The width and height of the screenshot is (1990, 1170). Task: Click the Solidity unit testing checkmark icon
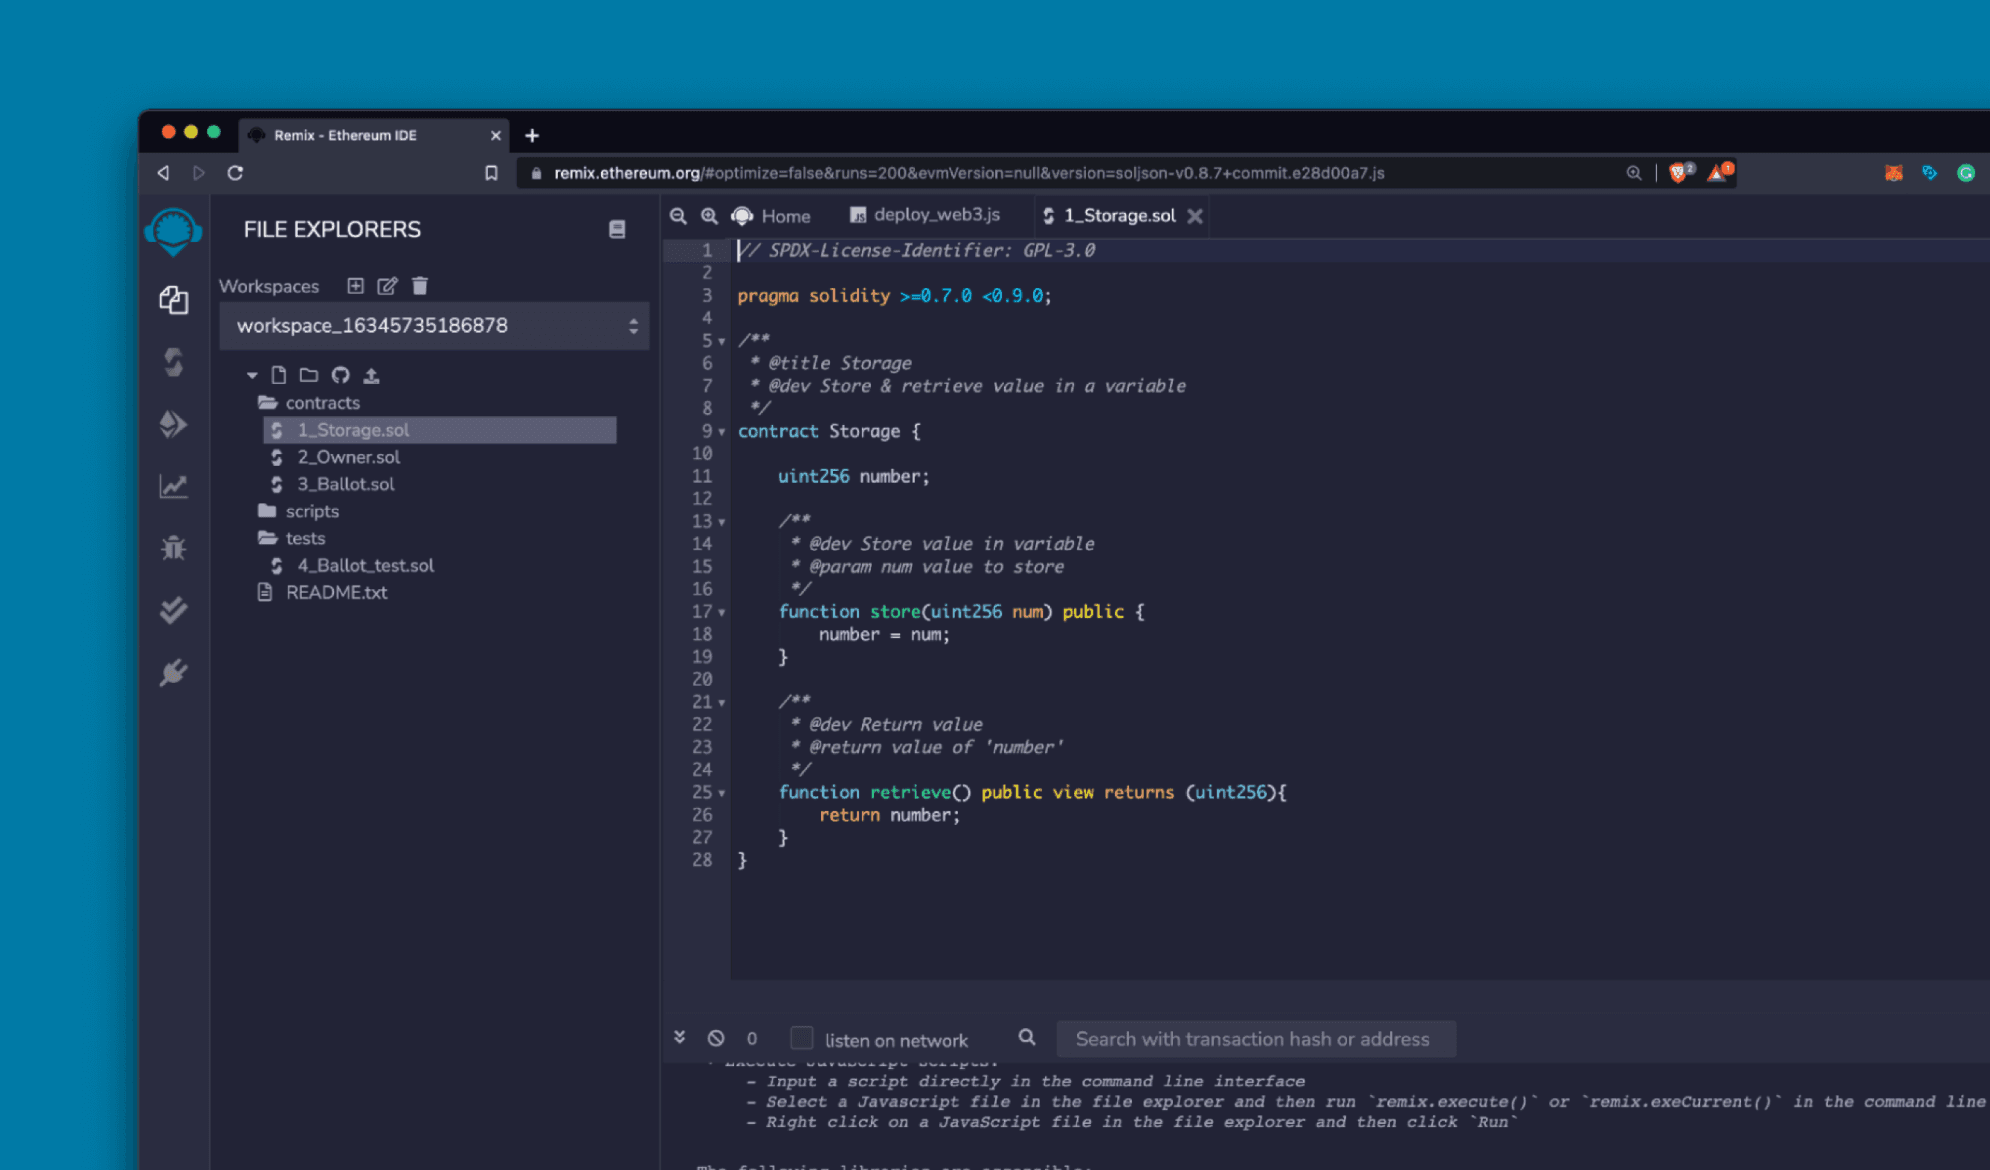coord(174,610)
